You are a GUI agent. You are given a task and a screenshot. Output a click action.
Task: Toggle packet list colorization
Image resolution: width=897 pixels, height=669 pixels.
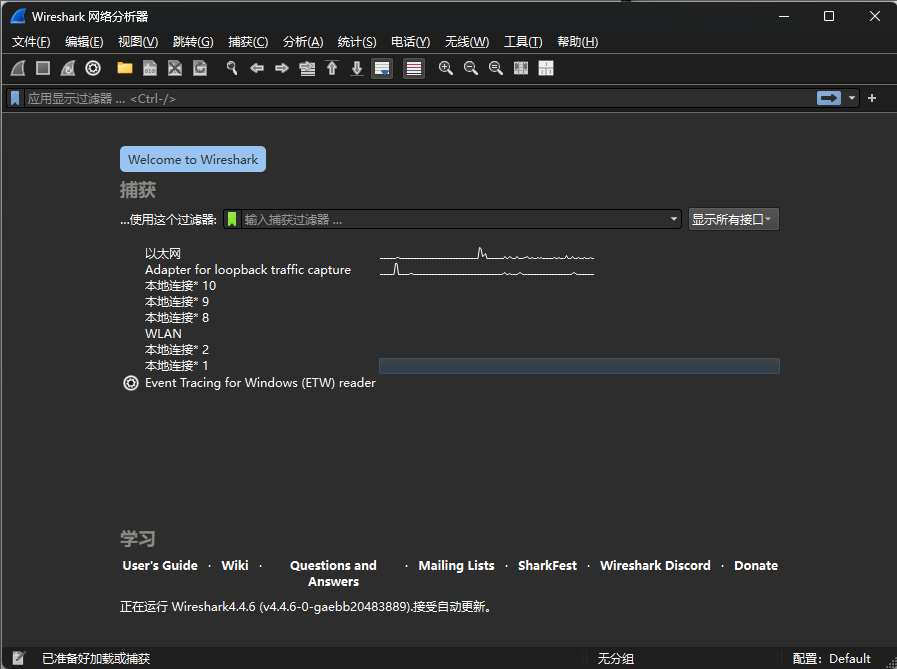coord(414,69)
